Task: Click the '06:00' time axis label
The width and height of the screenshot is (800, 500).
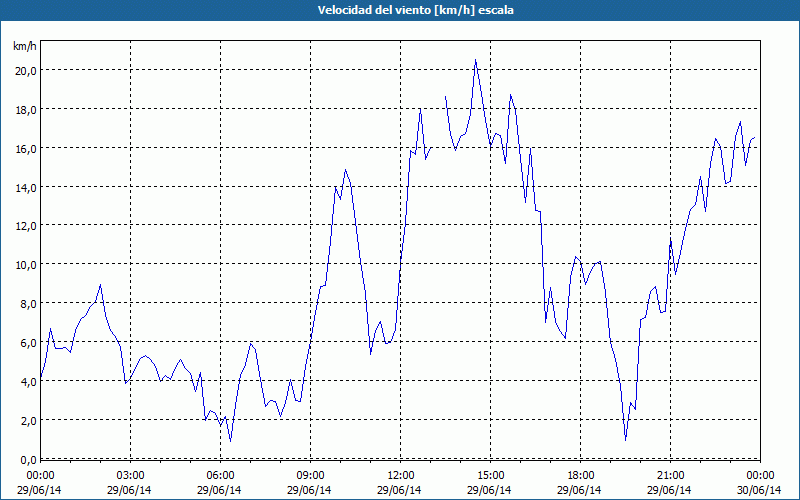Action: pyautogui.click(x=220, y=476)
